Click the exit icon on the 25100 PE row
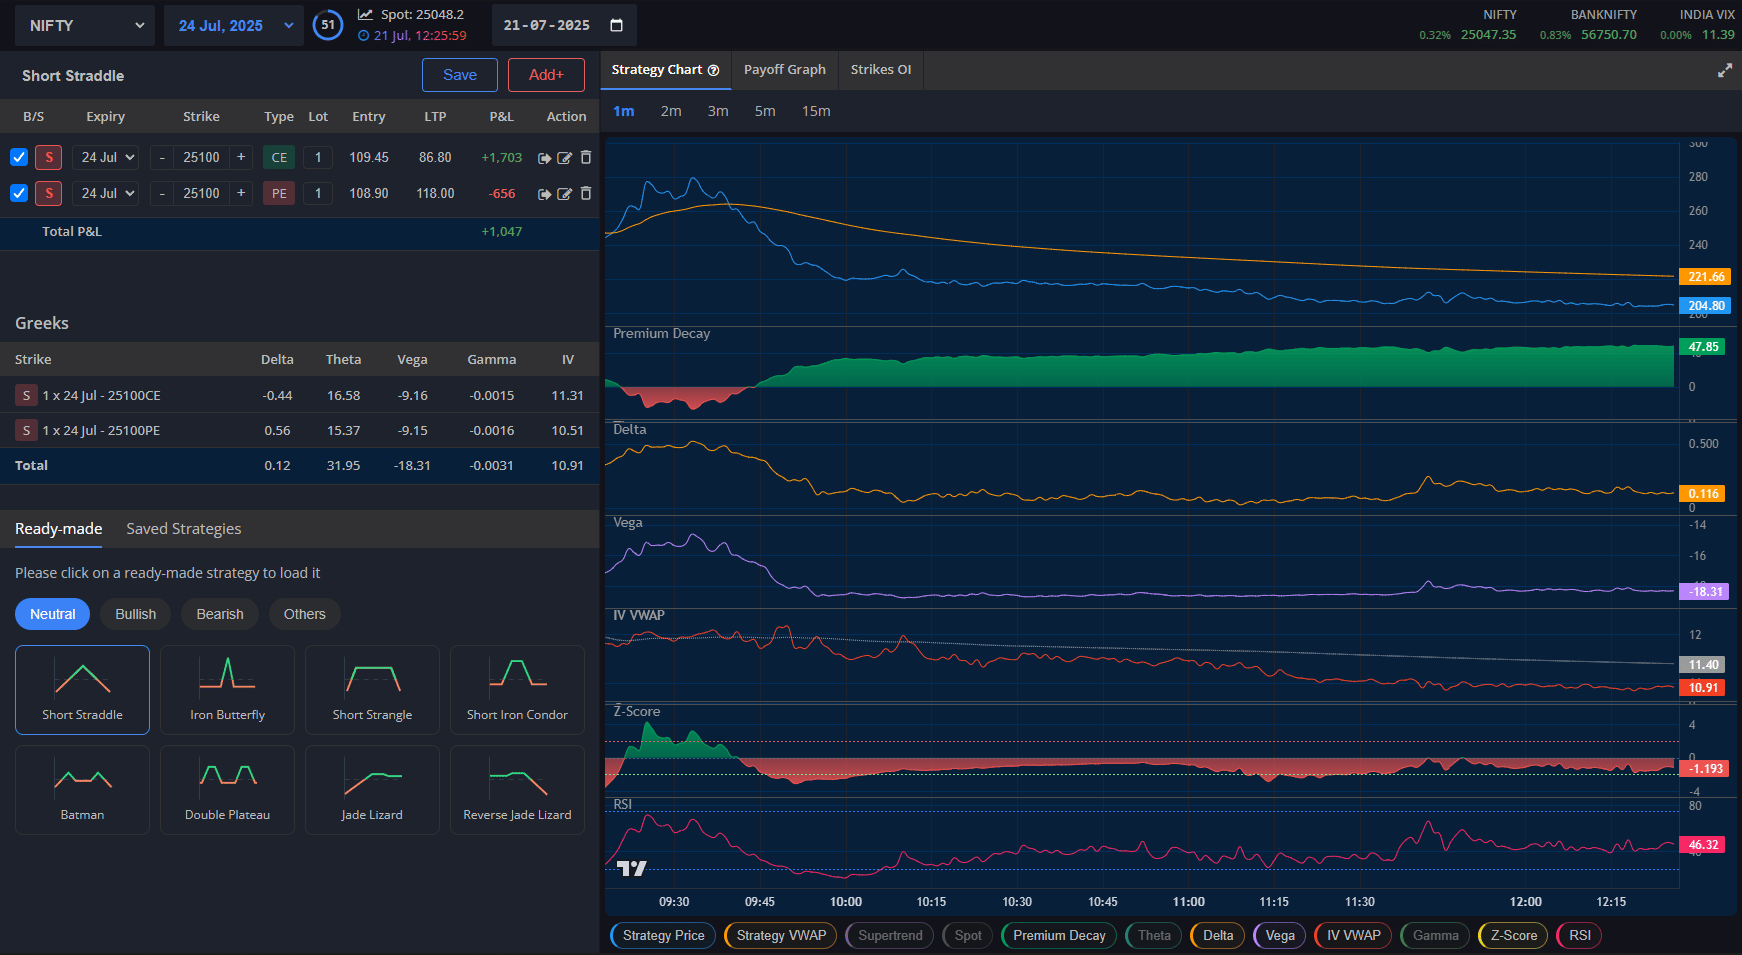 (544, 194)
